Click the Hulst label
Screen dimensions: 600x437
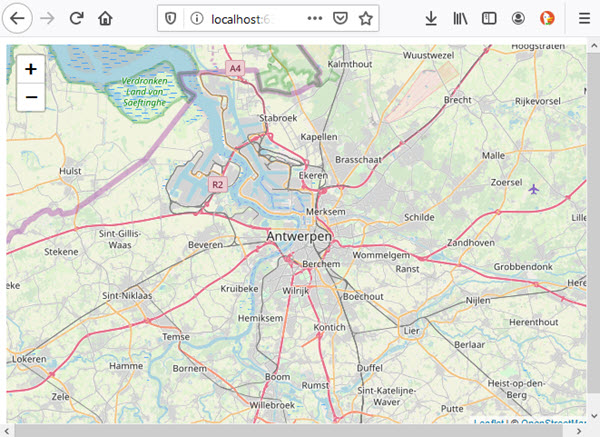click(70, 171)
